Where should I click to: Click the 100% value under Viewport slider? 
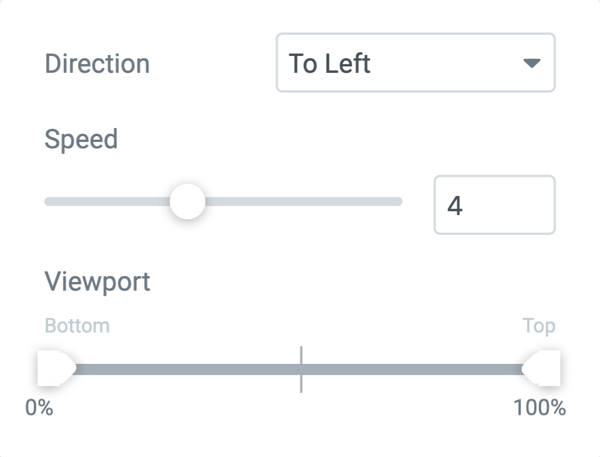tap(539, 408)
